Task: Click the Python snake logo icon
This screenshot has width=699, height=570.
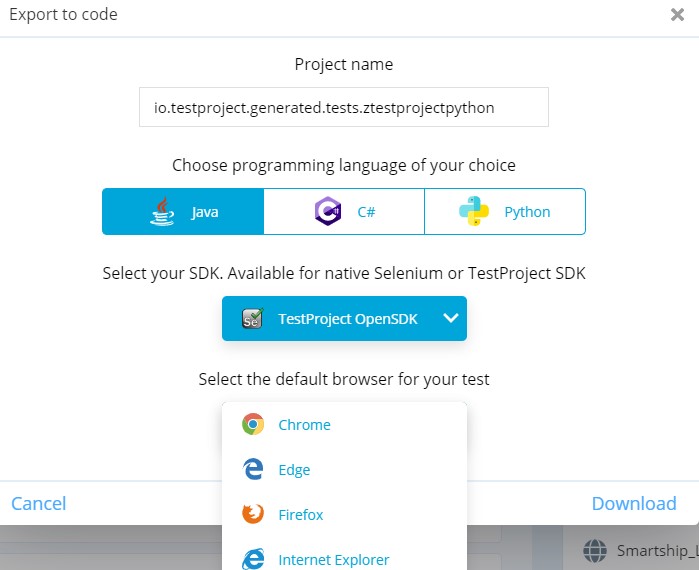Action: [x=472, y=211]
